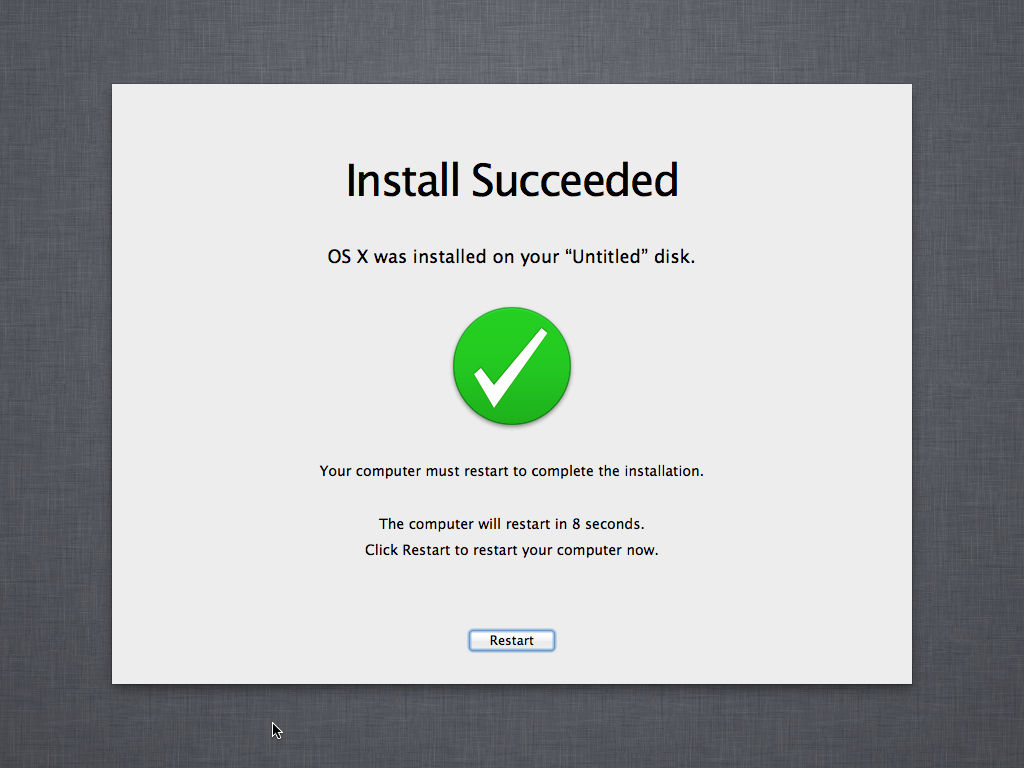Viewport: 1024px width, 768px height.
Task: Click the word "installation." in restart message
Action: click(x=664, y=471)
